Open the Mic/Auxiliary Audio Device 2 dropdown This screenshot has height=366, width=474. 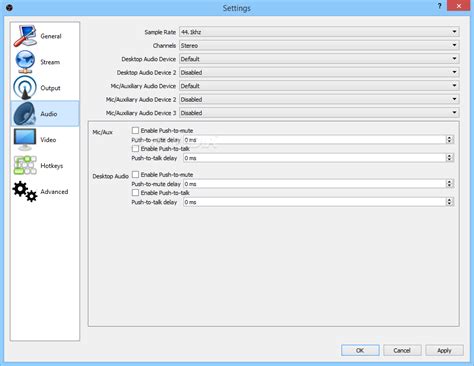[x=319, y=99]
